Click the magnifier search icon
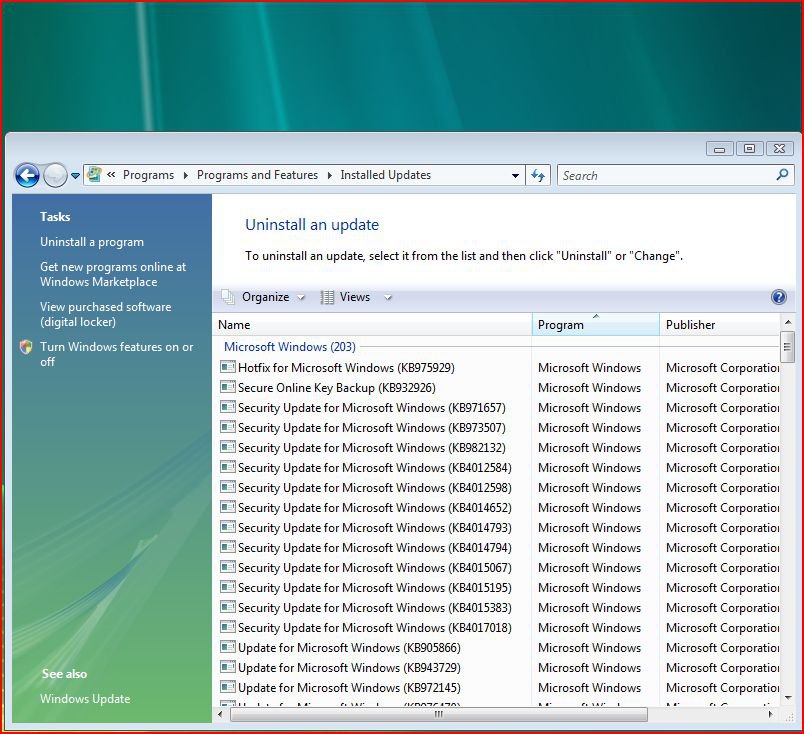The width and height of the screenshot is (804, 734). (782, 175)
